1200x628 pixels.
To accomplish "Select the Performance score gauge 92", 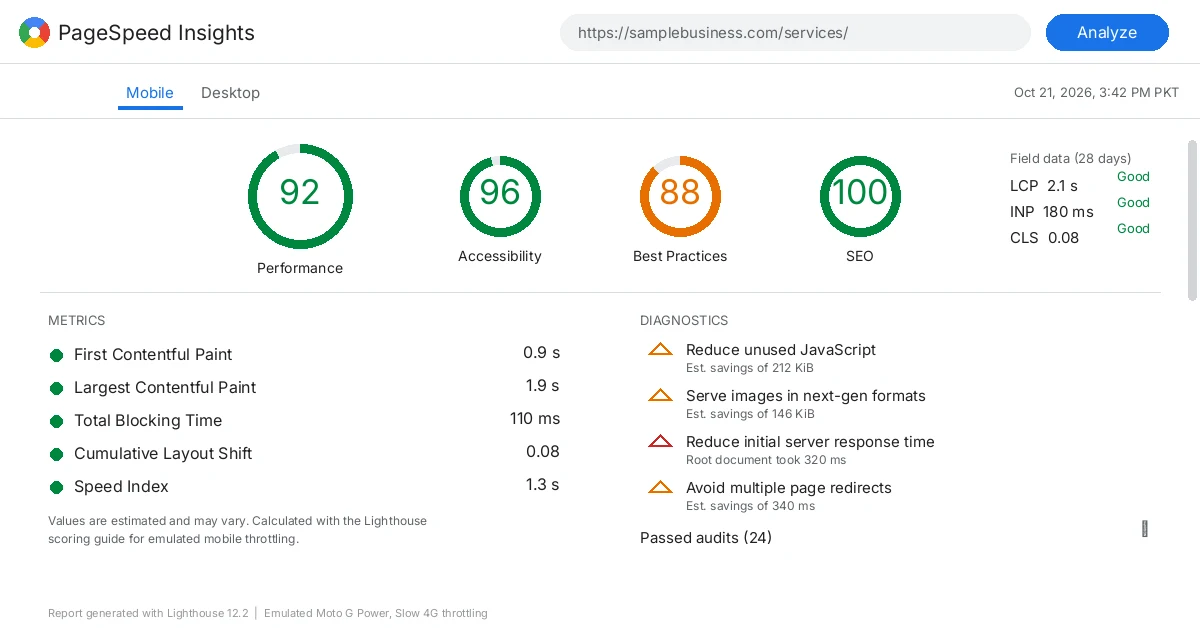I will pos(300,196).
